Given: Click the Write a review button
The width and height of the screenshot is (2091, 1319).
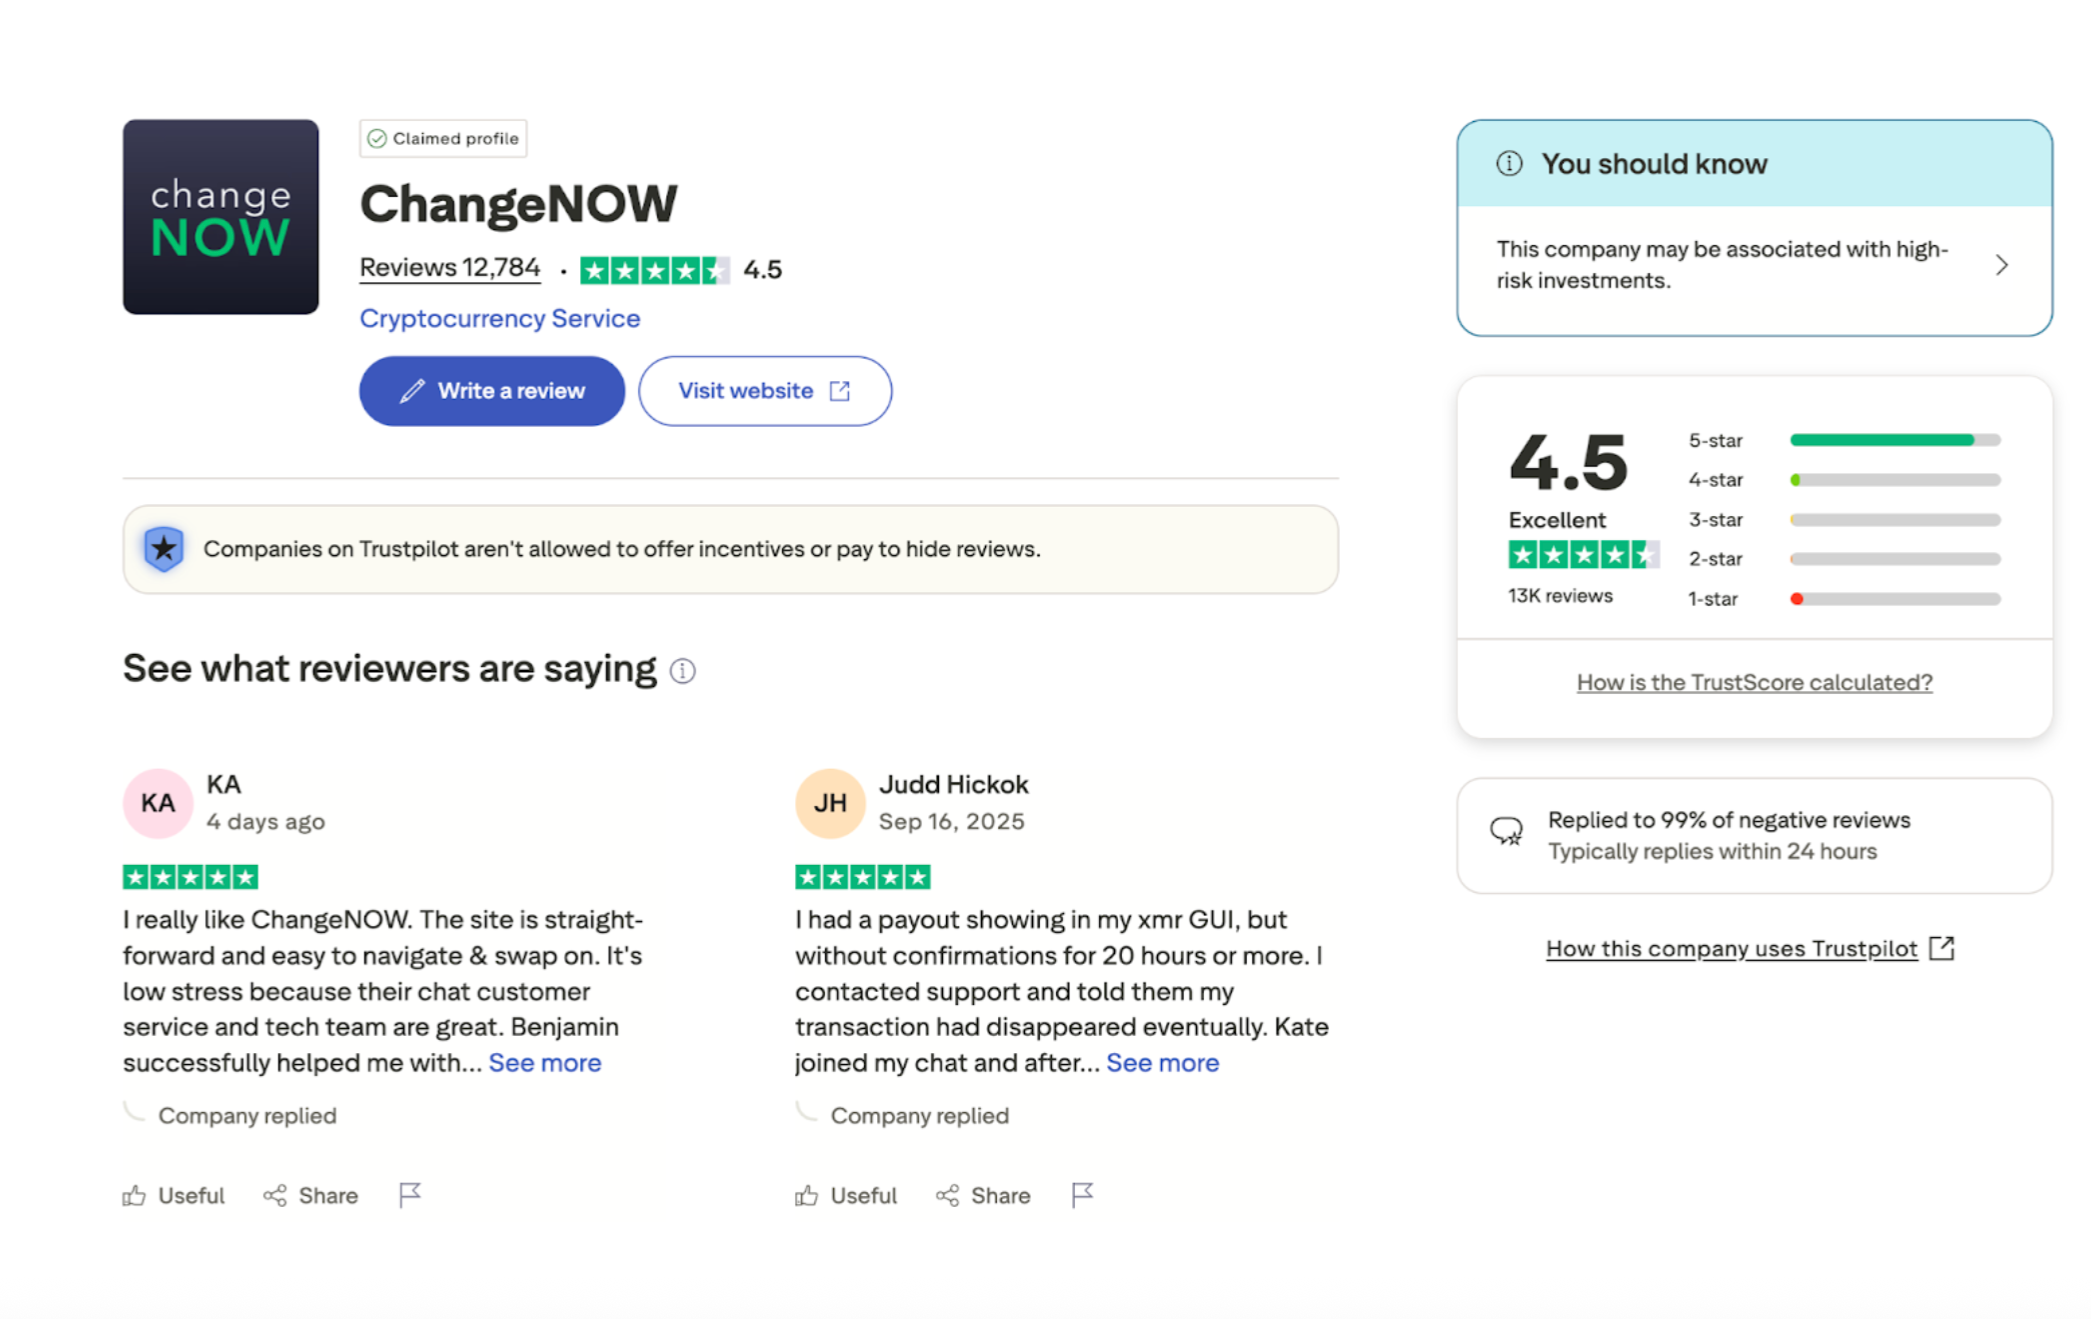Looking at the screenshot, I should 492,391.
